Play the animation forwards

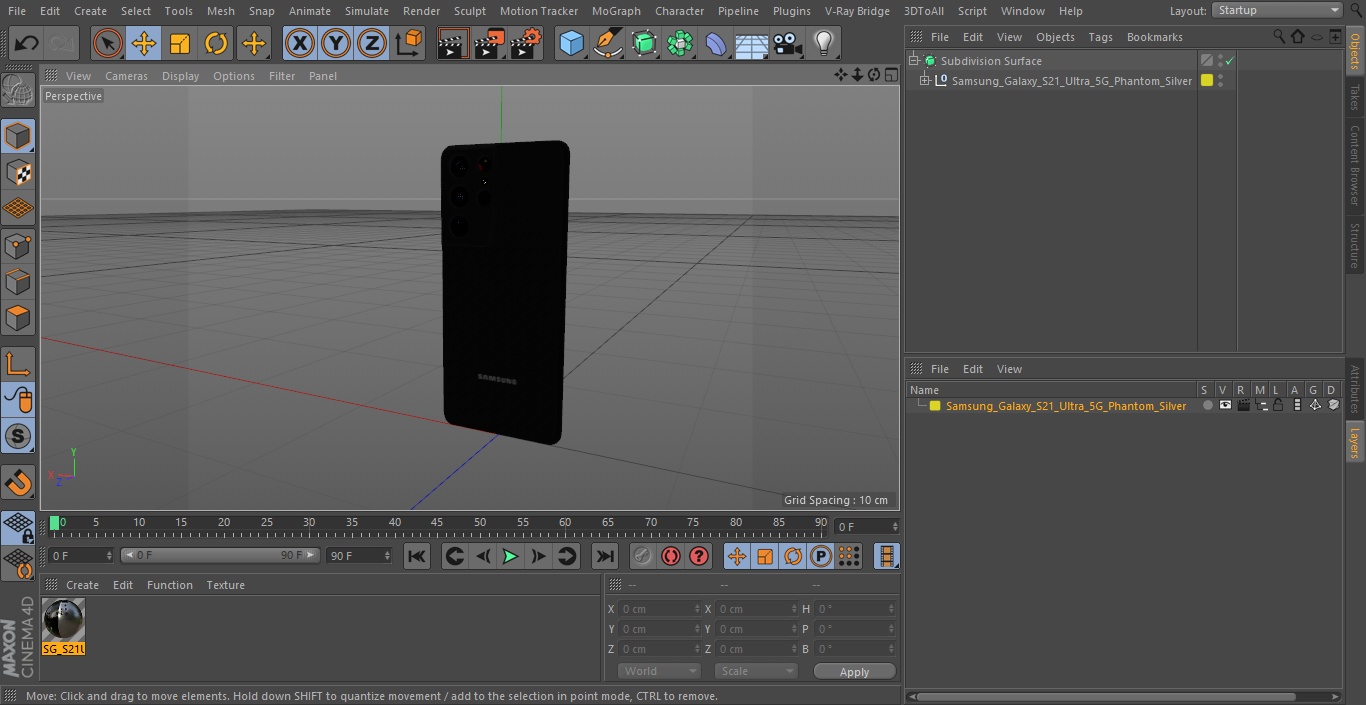510,556
